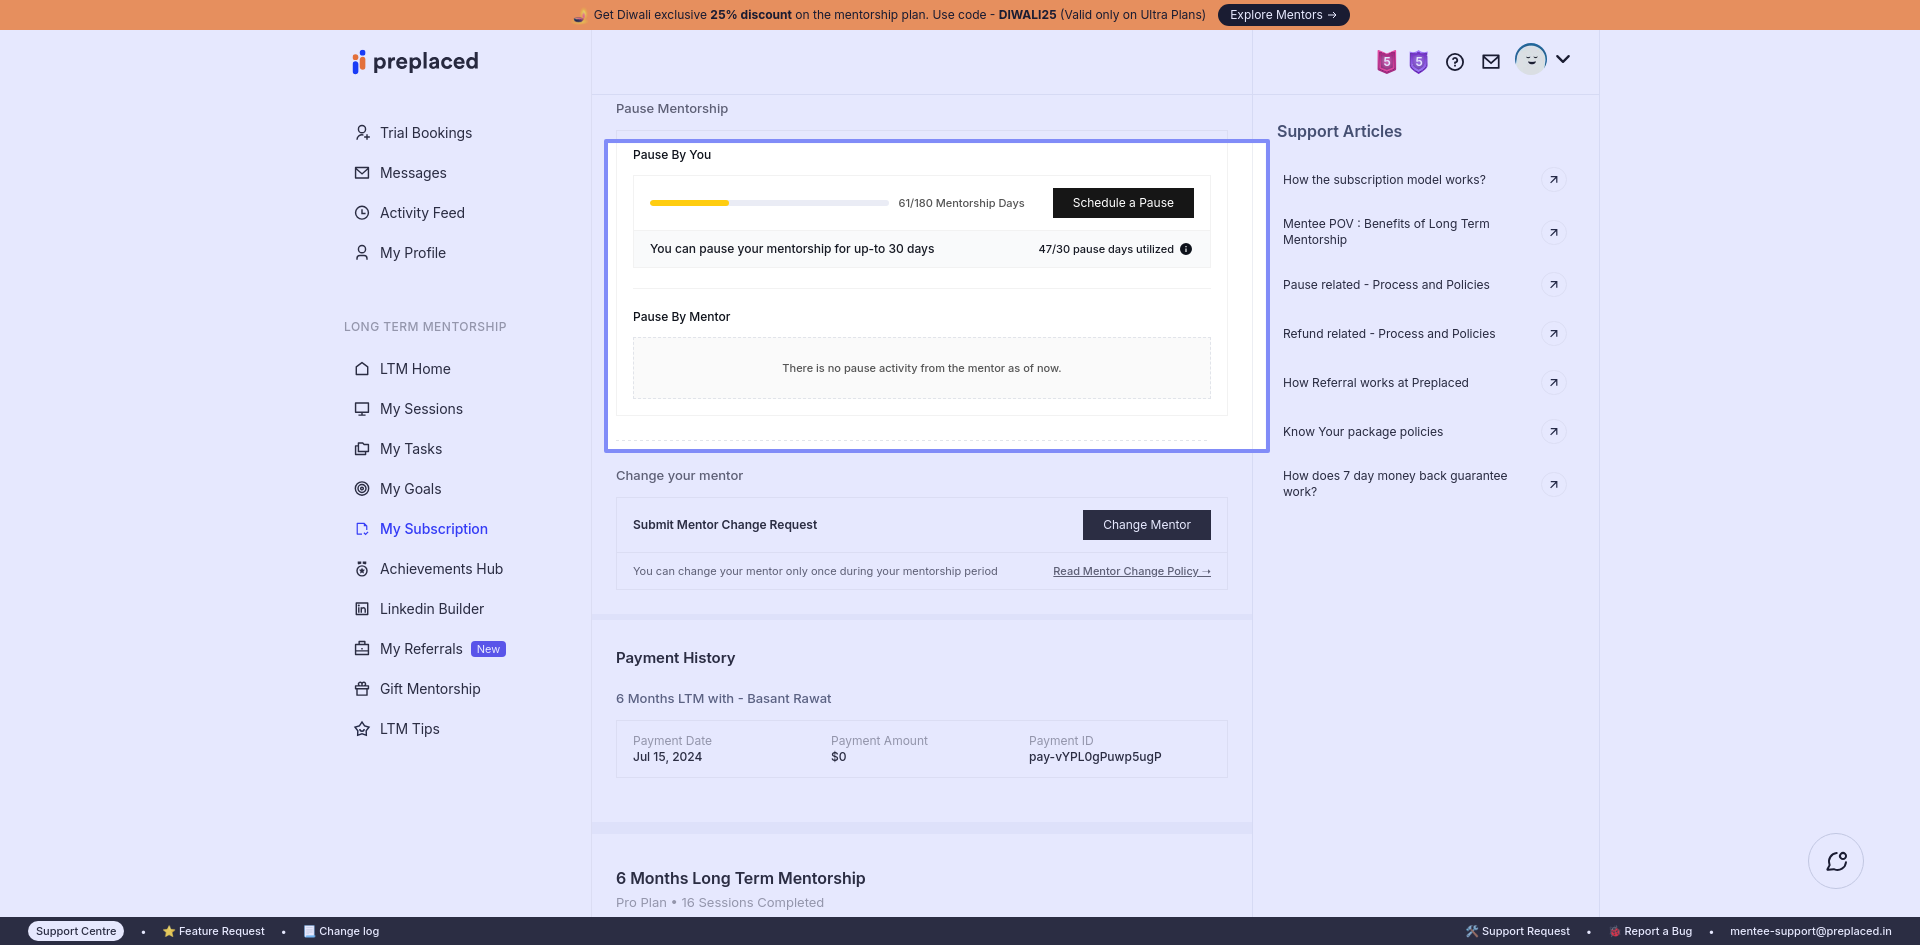Go to Achievements Hub in sidebar
The height and width of the screenshot is (945, 1920).
click(x=441, y=569)
